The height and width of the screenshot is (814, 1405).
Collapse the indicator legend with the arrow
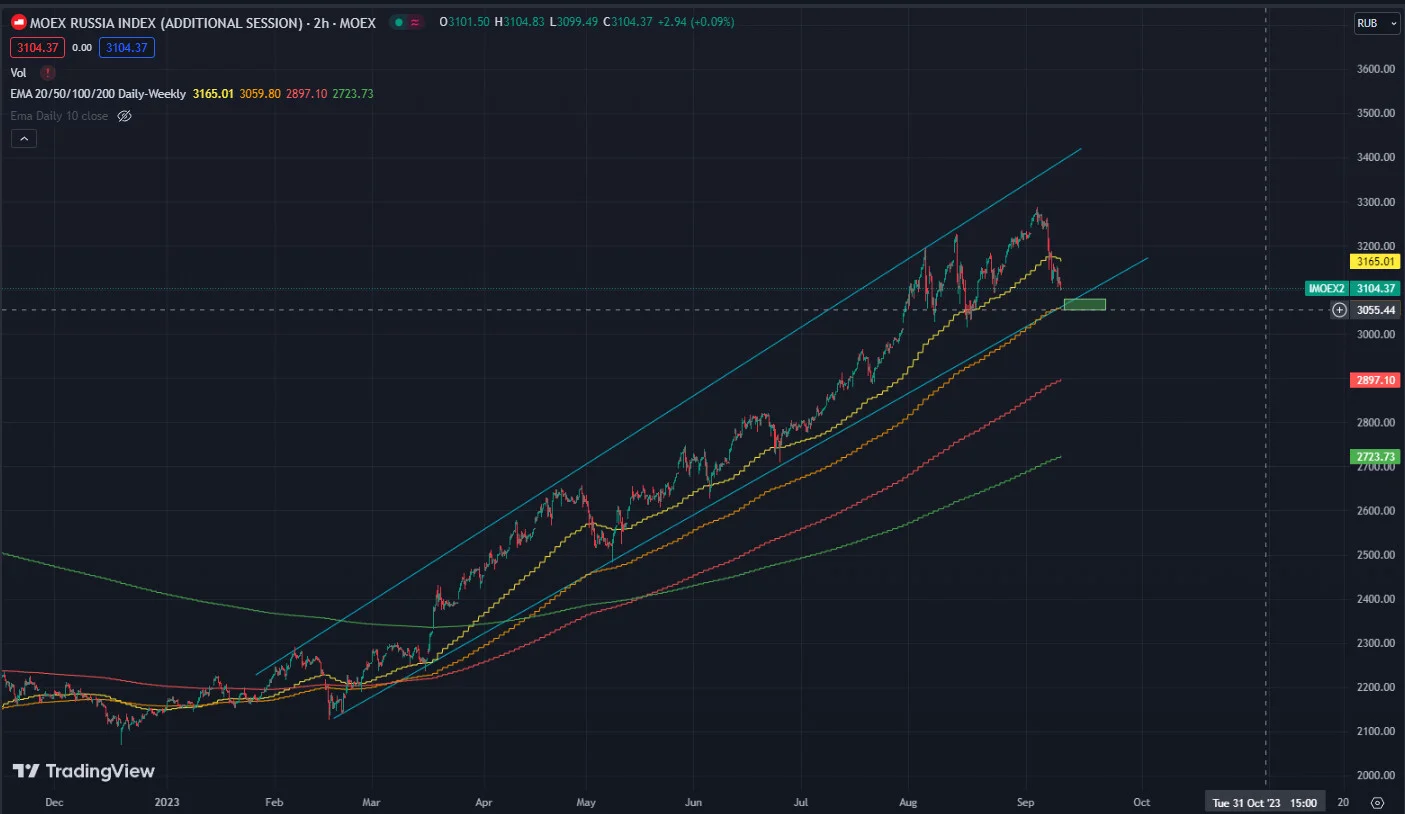(x=23, y=139)
